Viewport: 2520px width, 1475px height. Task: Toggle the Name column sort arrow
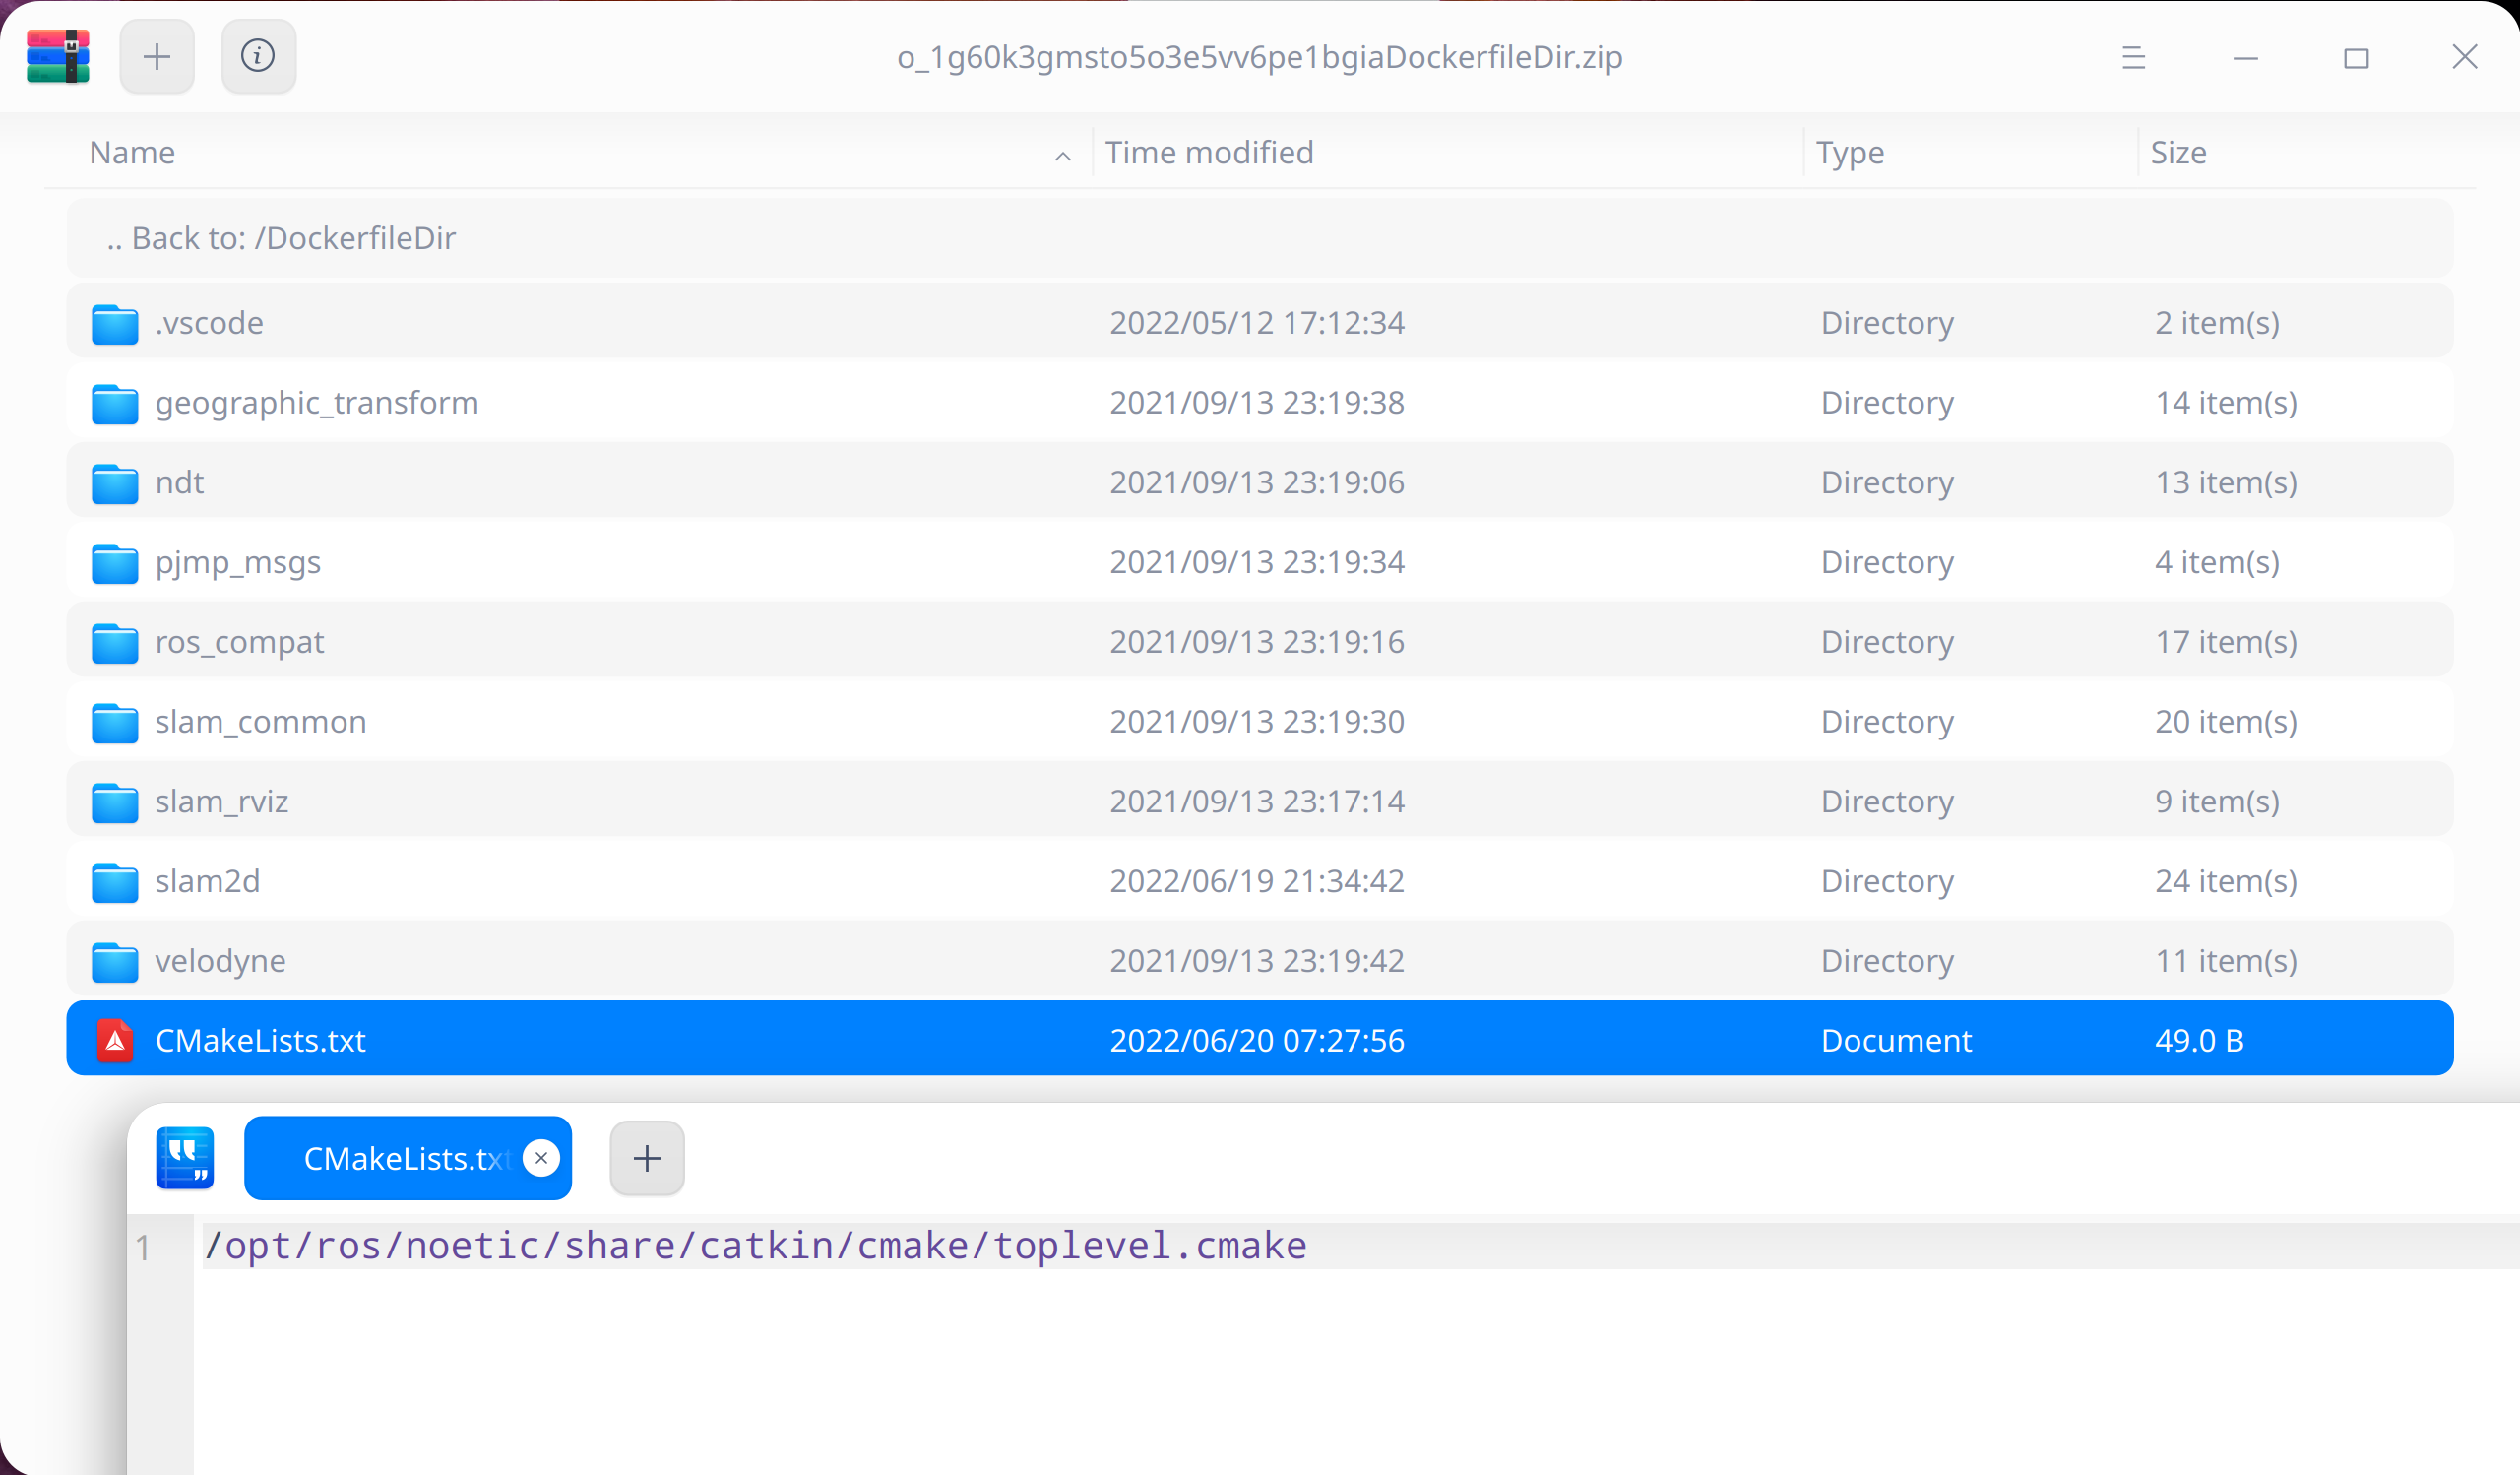[1062, 156]
